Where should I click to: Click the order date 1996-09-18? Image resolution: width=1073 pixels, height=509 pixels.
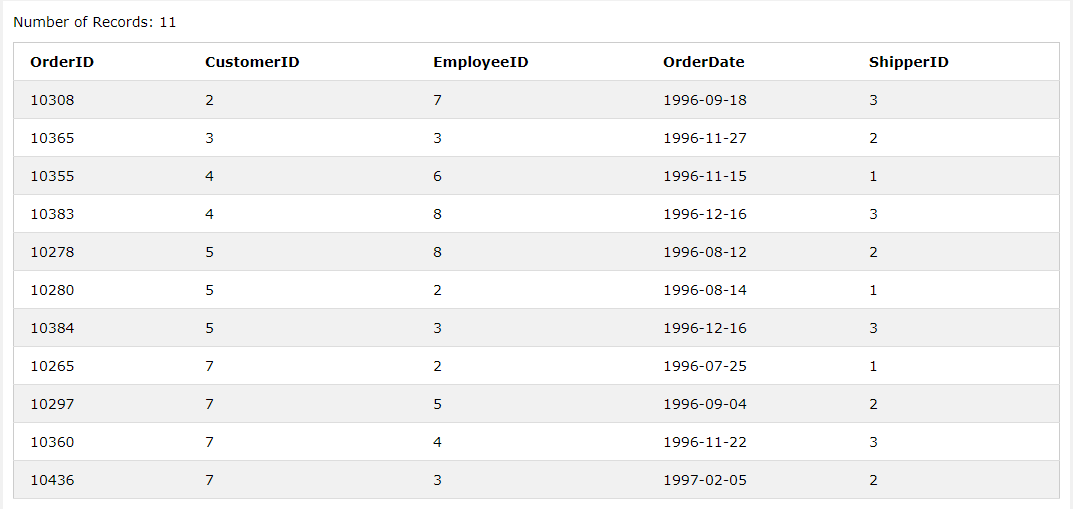click(x=704, y=100)
